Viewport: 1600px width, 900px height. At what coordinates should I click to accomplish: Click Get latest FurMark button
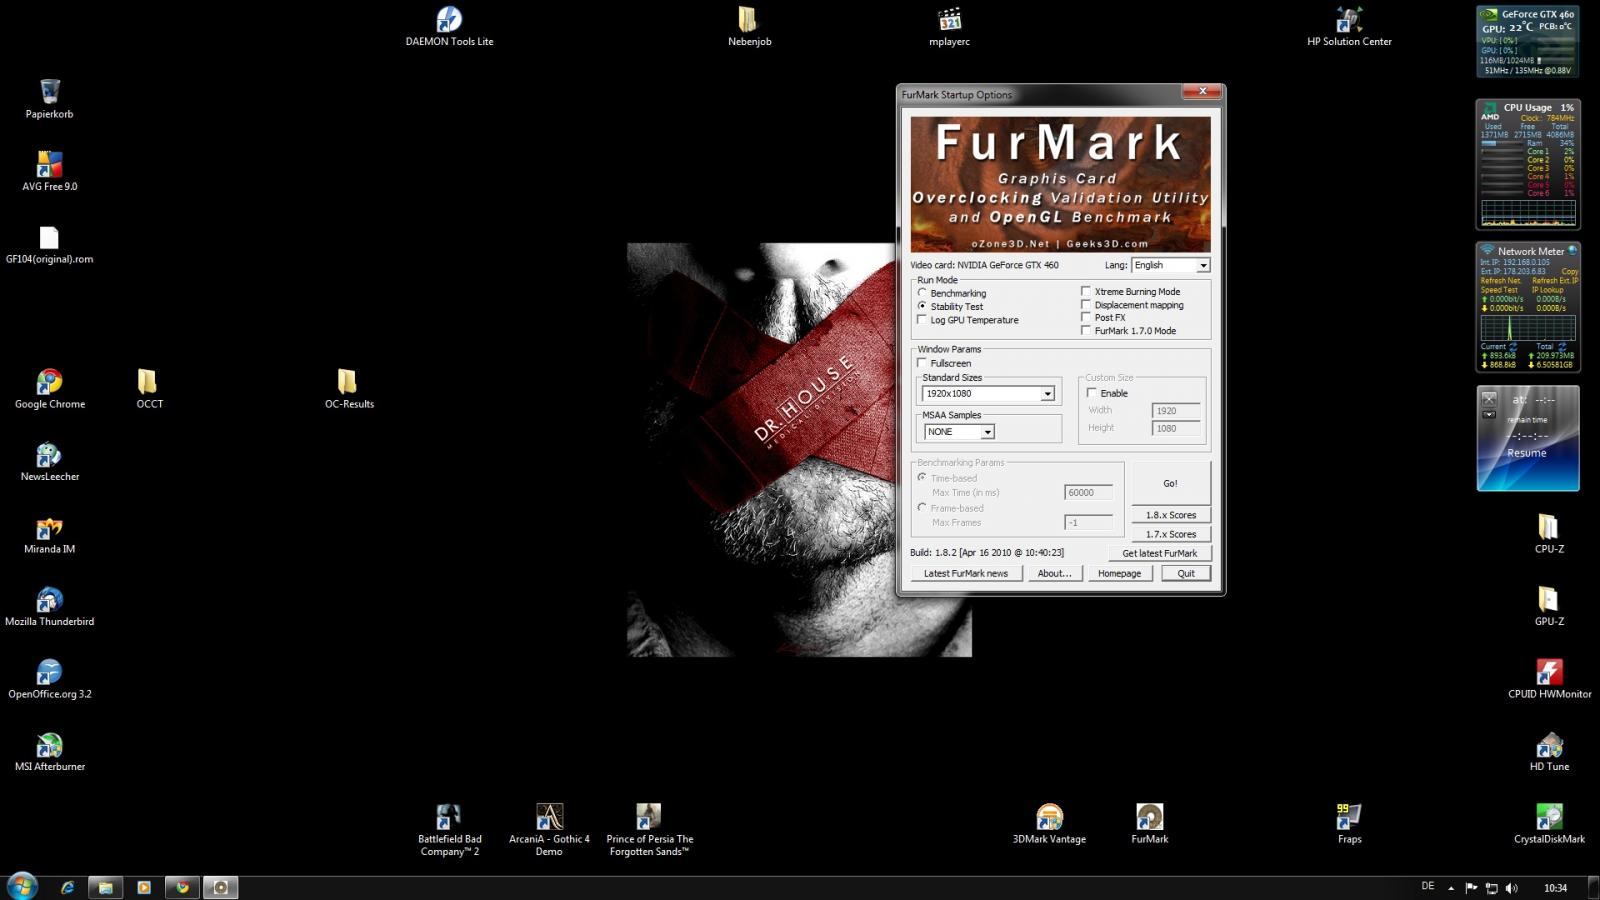1159,553
